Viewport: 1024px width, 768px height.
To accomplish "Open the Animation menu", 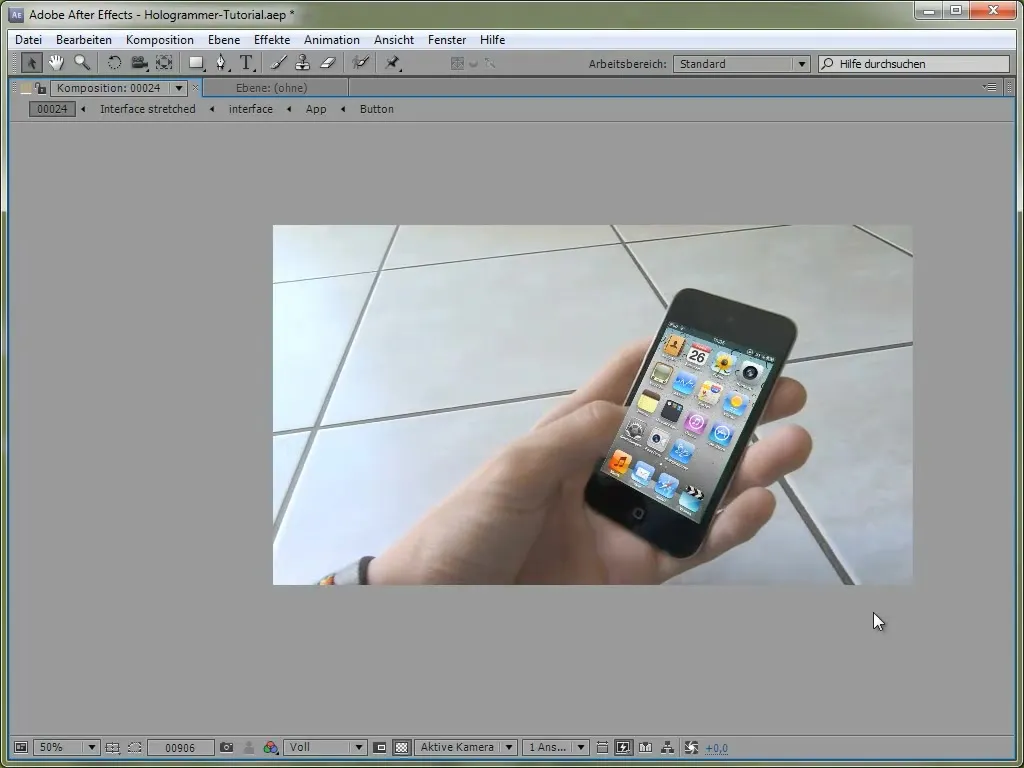I will [x=331, y=40].
